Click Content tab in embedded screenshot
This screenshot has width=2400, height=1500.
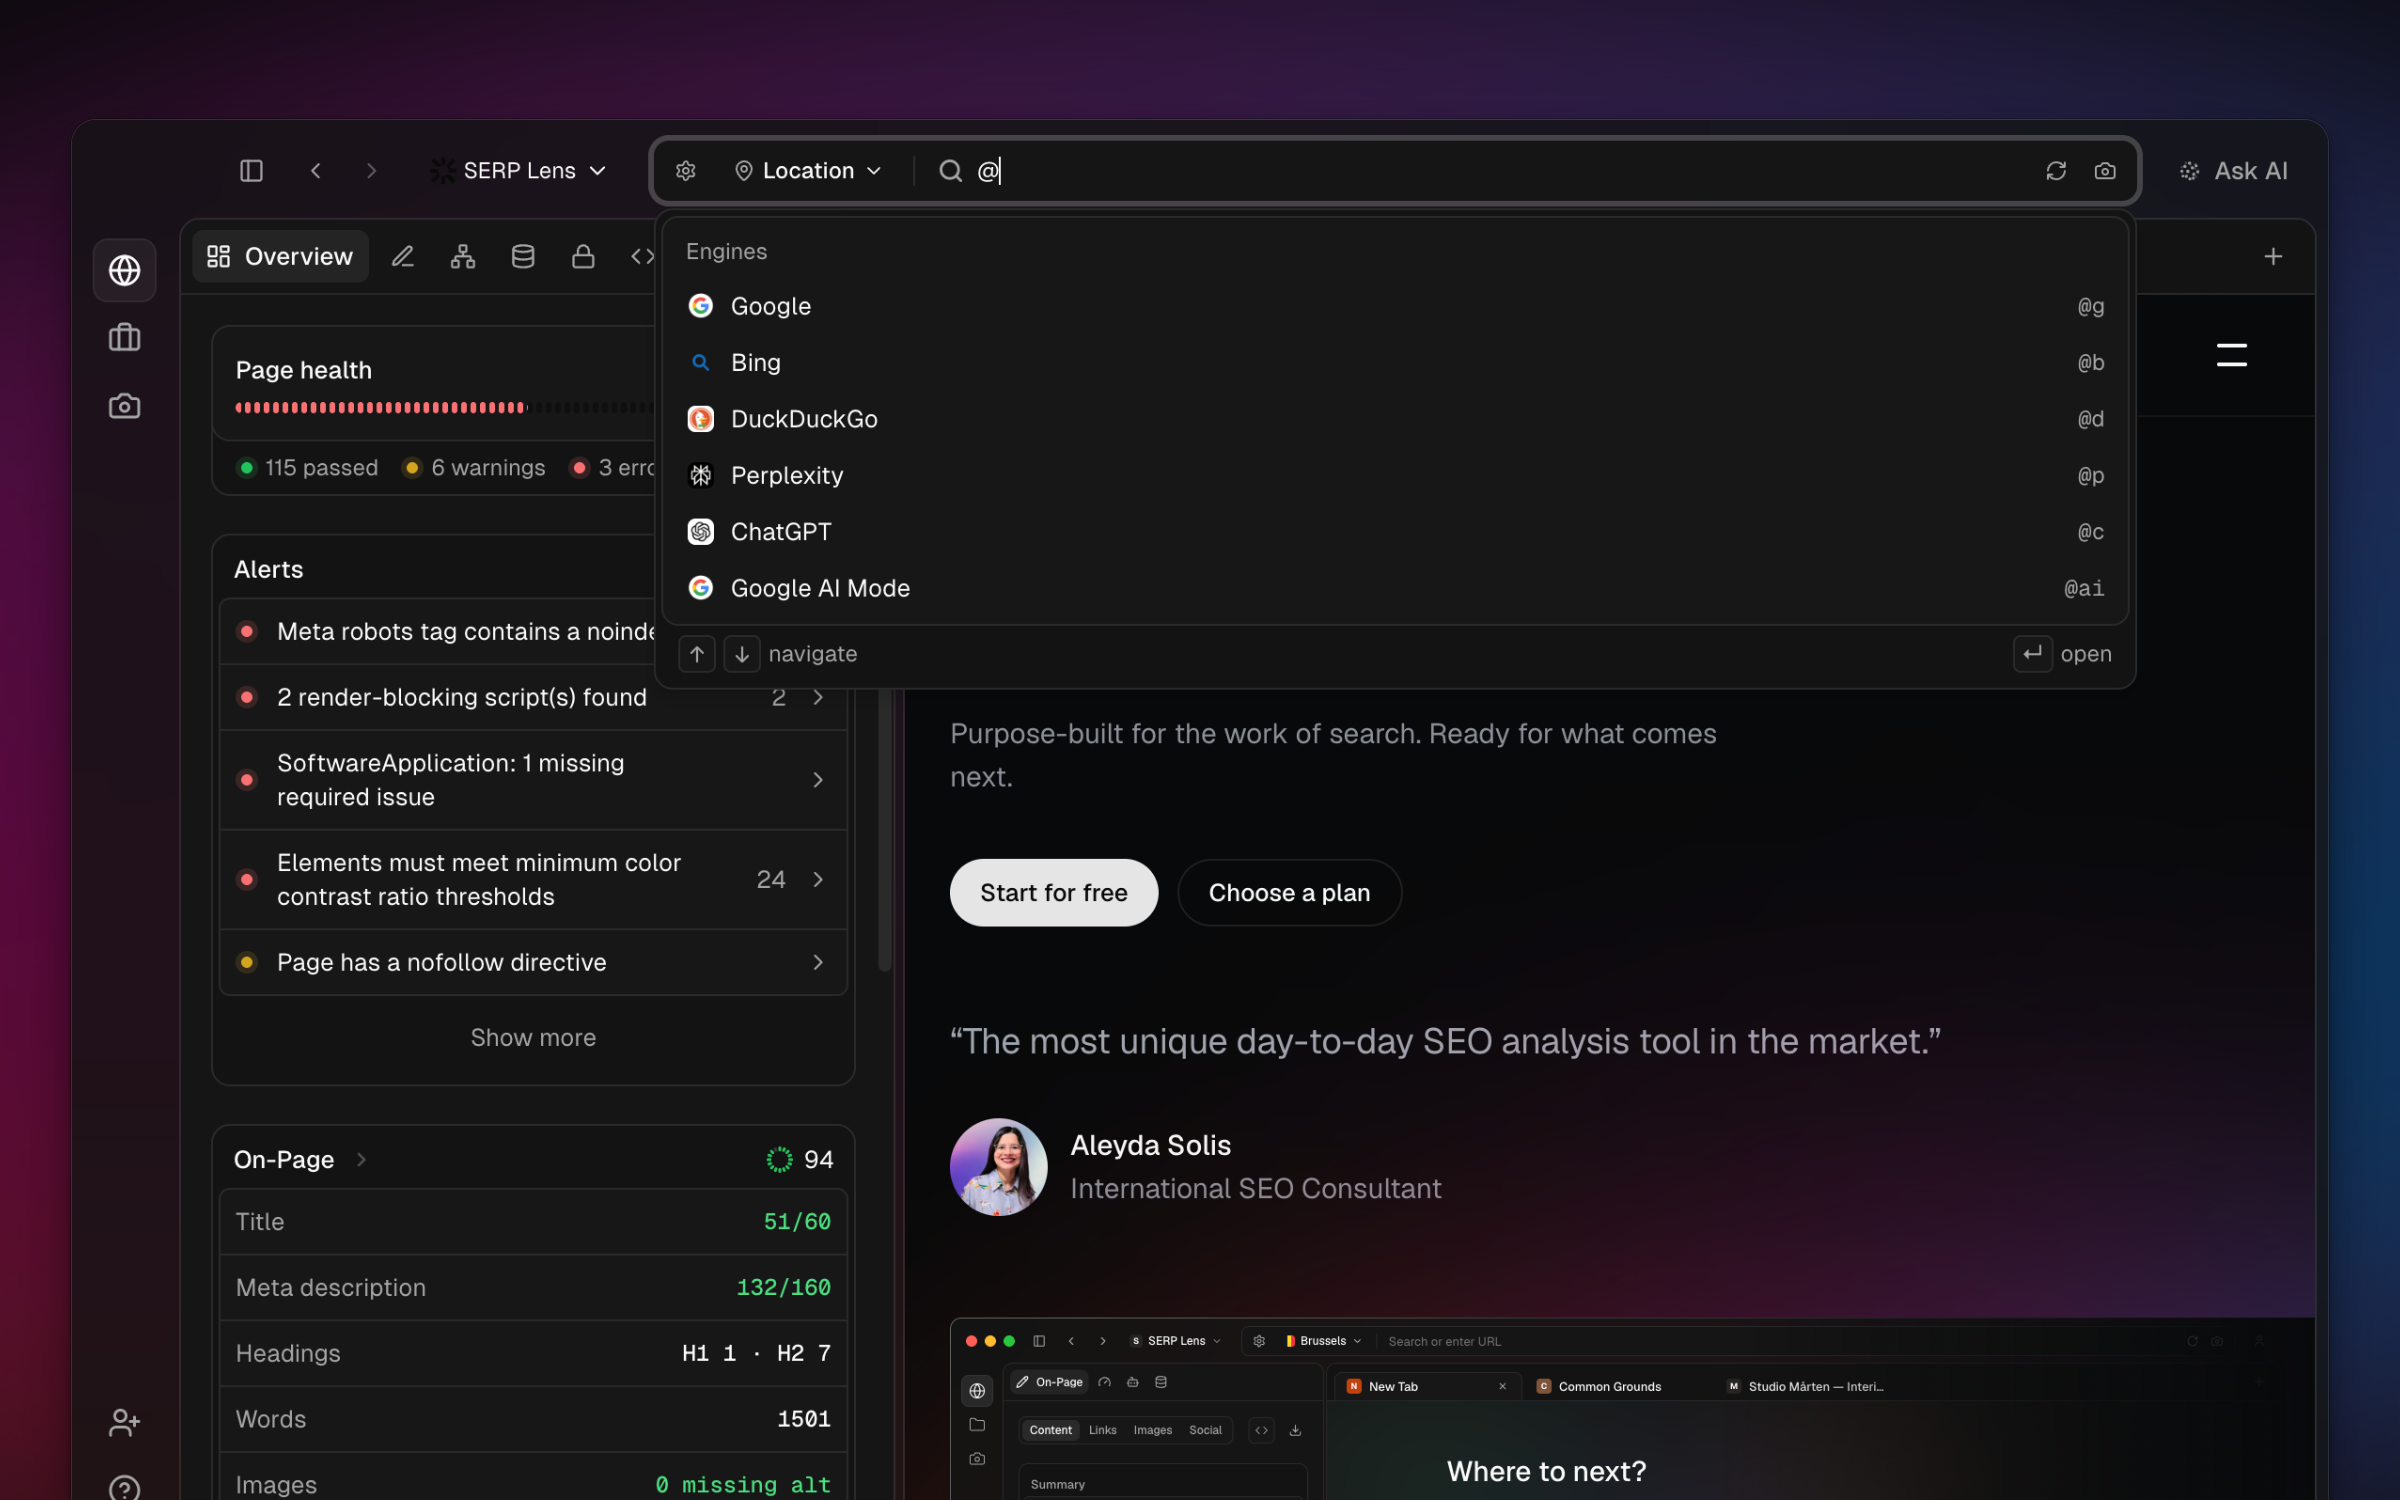[x=1050, y=1430]
